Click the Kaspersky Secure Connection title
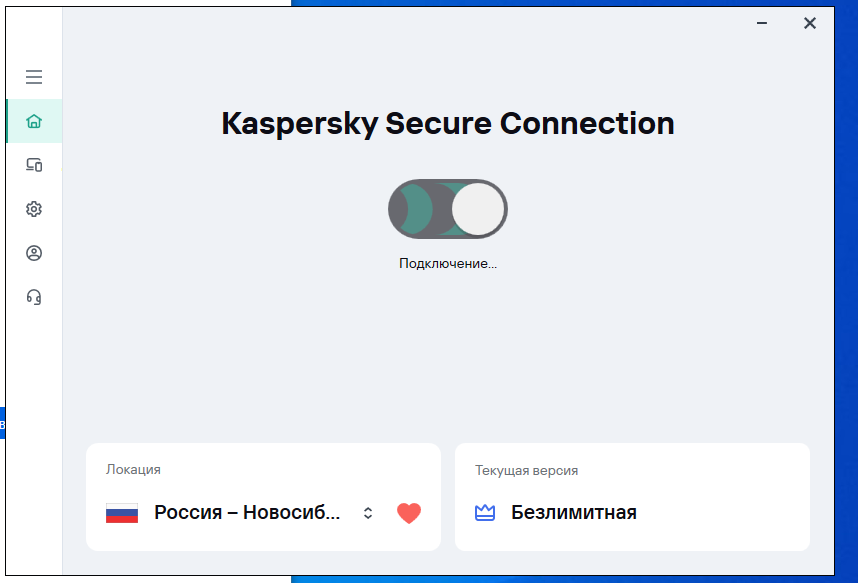The width and height of the screenshot is (858, 583). pos(448,123)
